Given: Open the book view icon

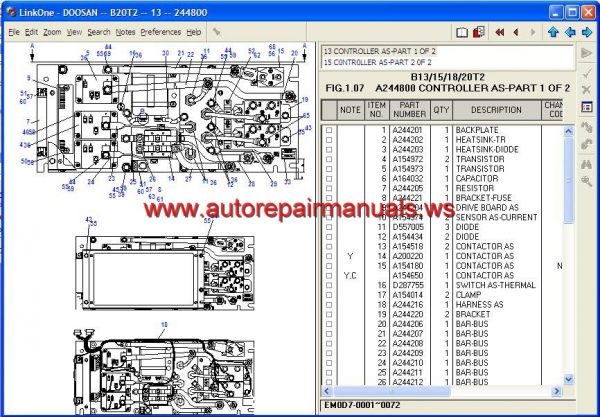Looking at the screenshot, I should [x=462, y=33].
